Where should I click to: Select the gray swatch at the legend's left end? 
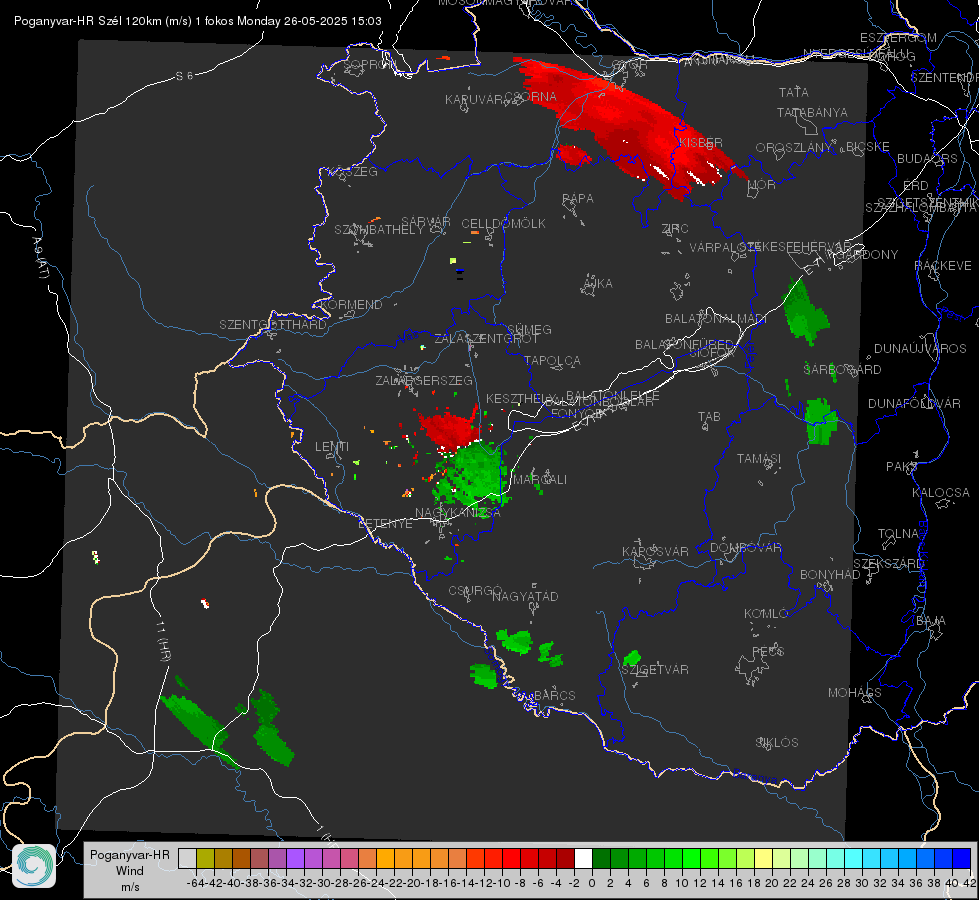[187, 858]
